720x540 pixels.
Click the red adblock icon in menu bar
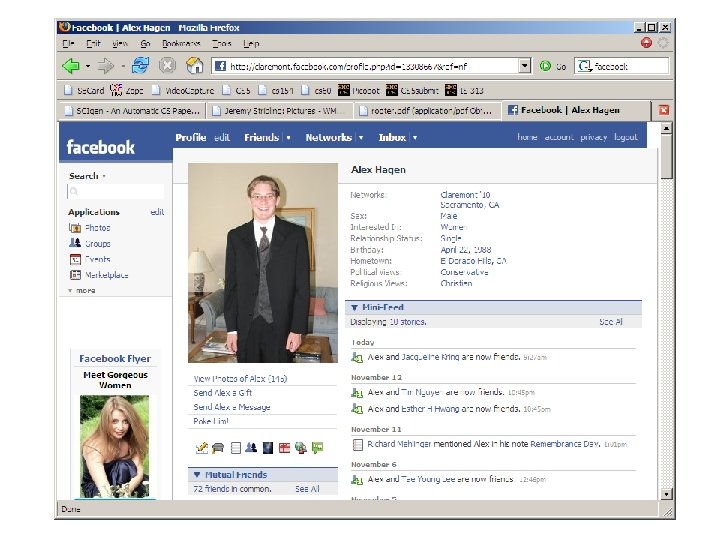pyautogui.click(x=646, y=43)
